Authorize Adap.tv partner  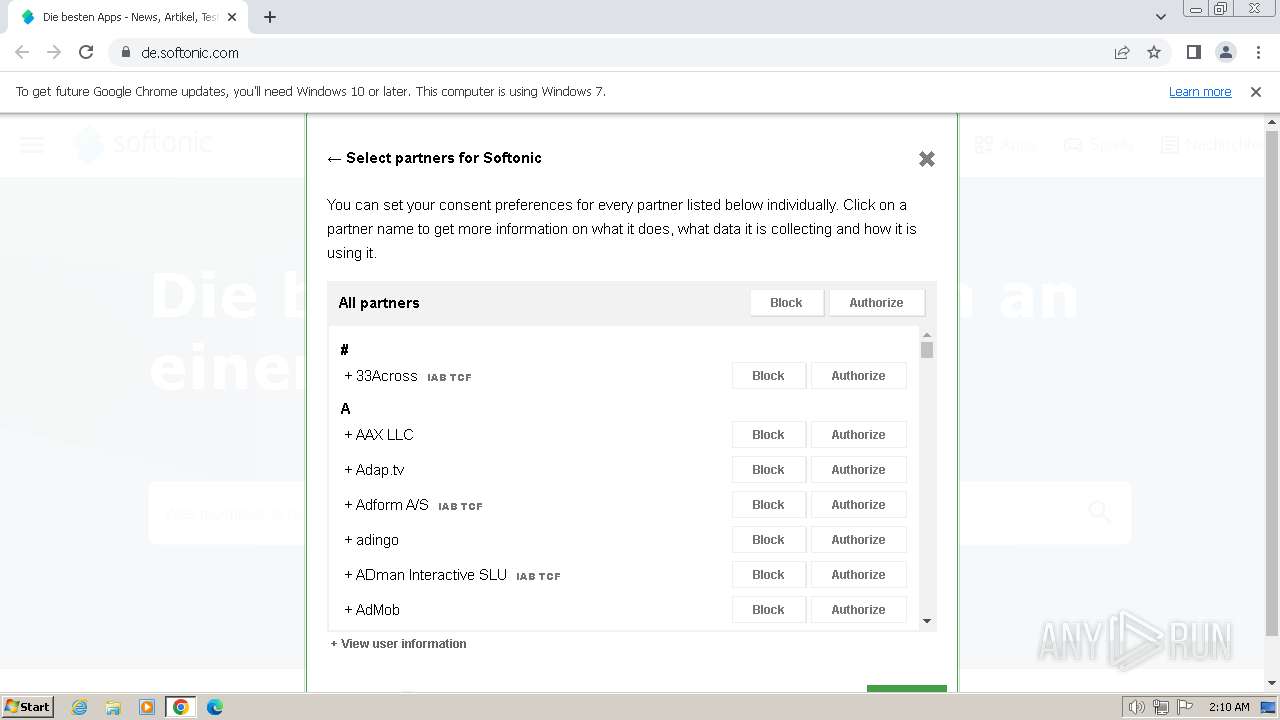pyautogui.click(x=858, y=470)
